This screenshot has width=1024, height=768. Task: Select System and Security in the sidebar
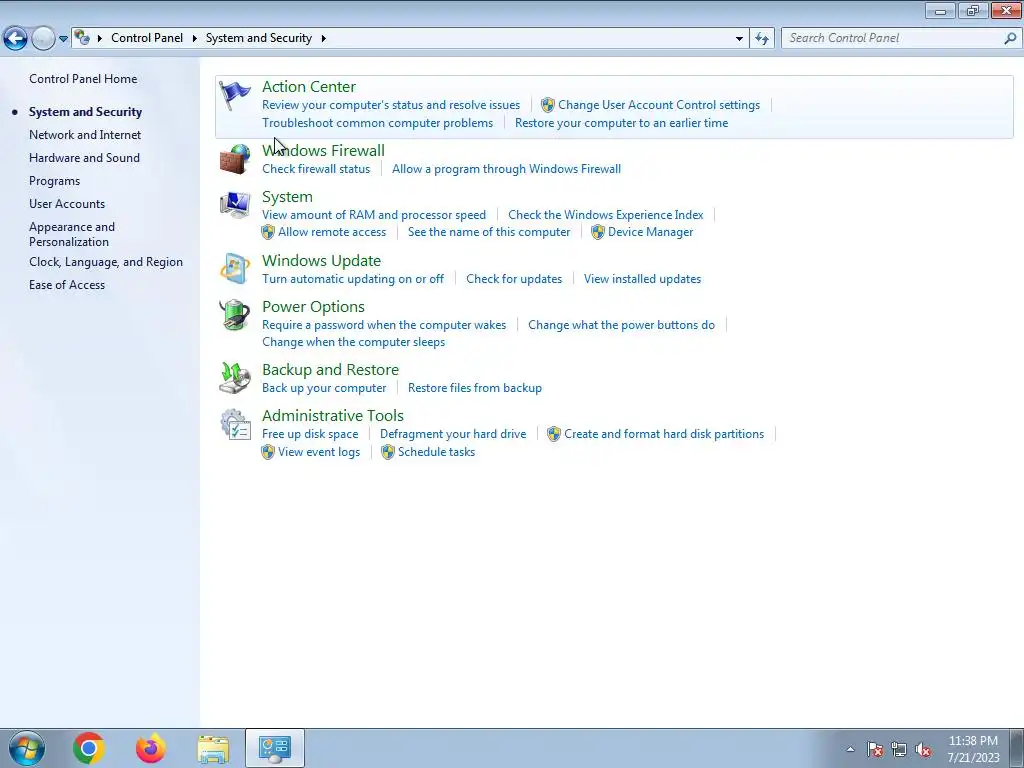86,112
